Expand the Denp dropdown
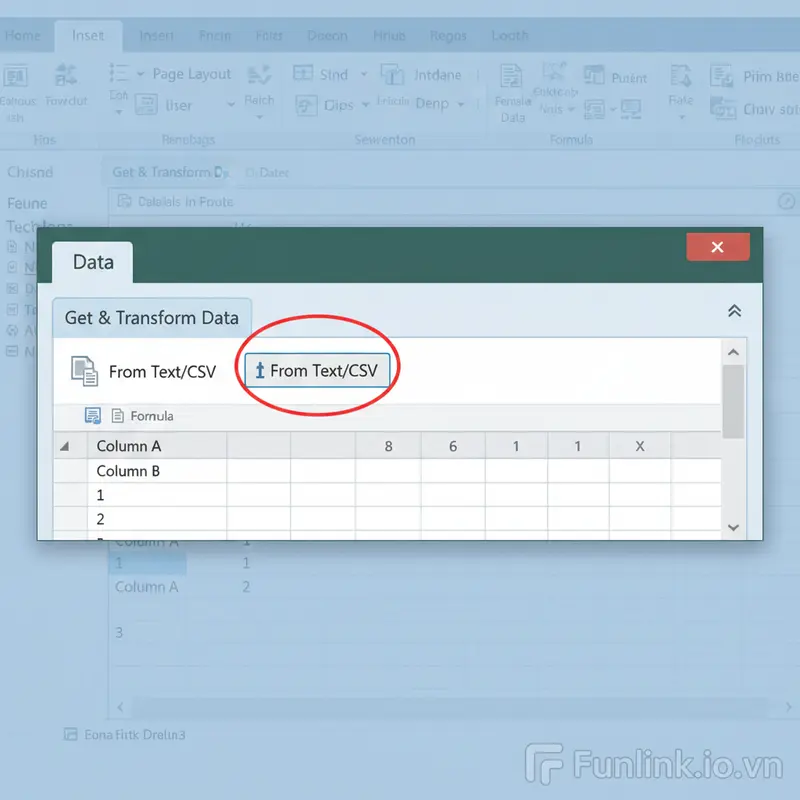The height and width of the screenshot is (800, 800). point(460,102)
